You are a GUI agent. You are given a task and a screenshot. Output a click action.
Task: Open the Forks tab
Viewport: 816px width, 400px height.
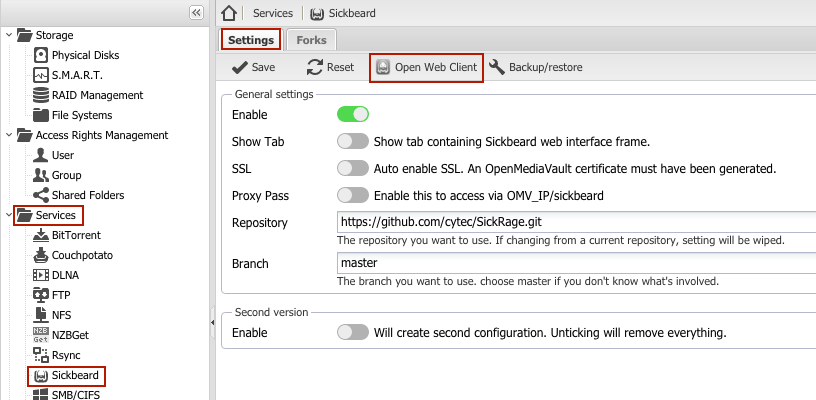point(311,40)
